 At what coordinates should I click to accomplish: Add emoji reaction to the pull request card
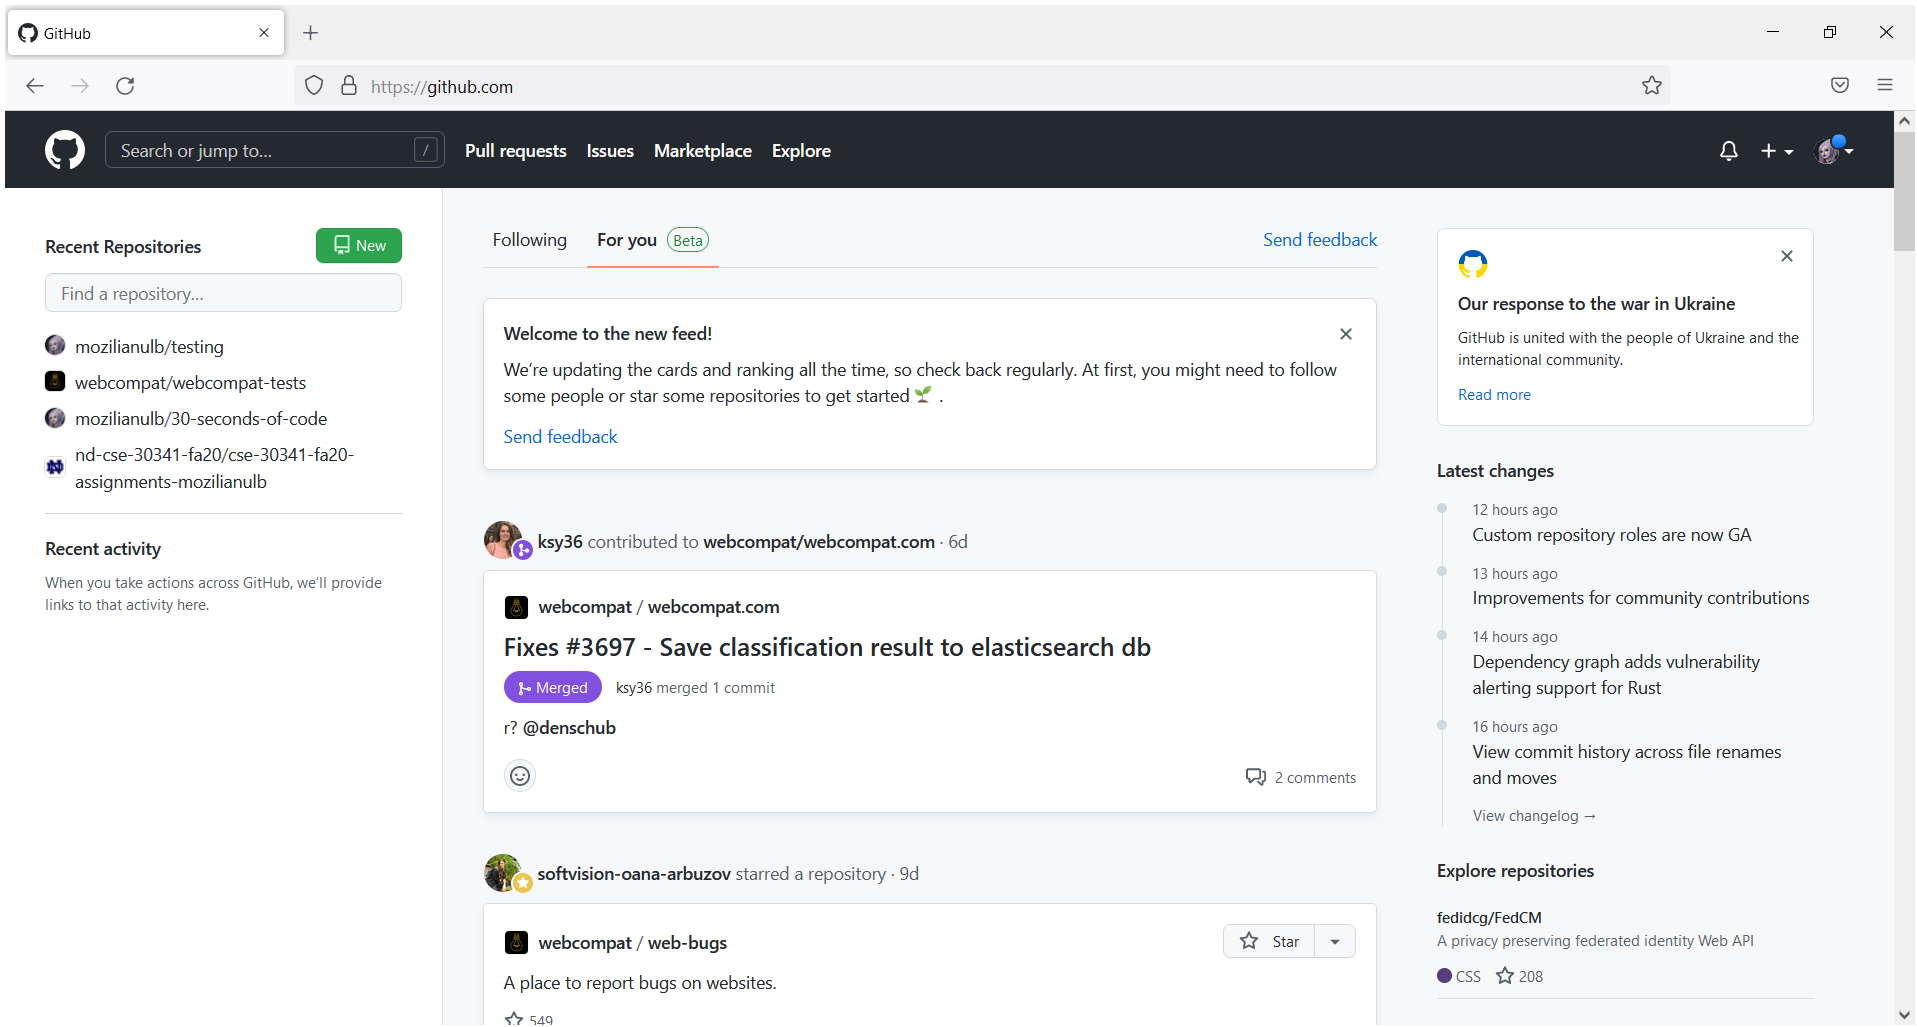[x=520, y=776]
